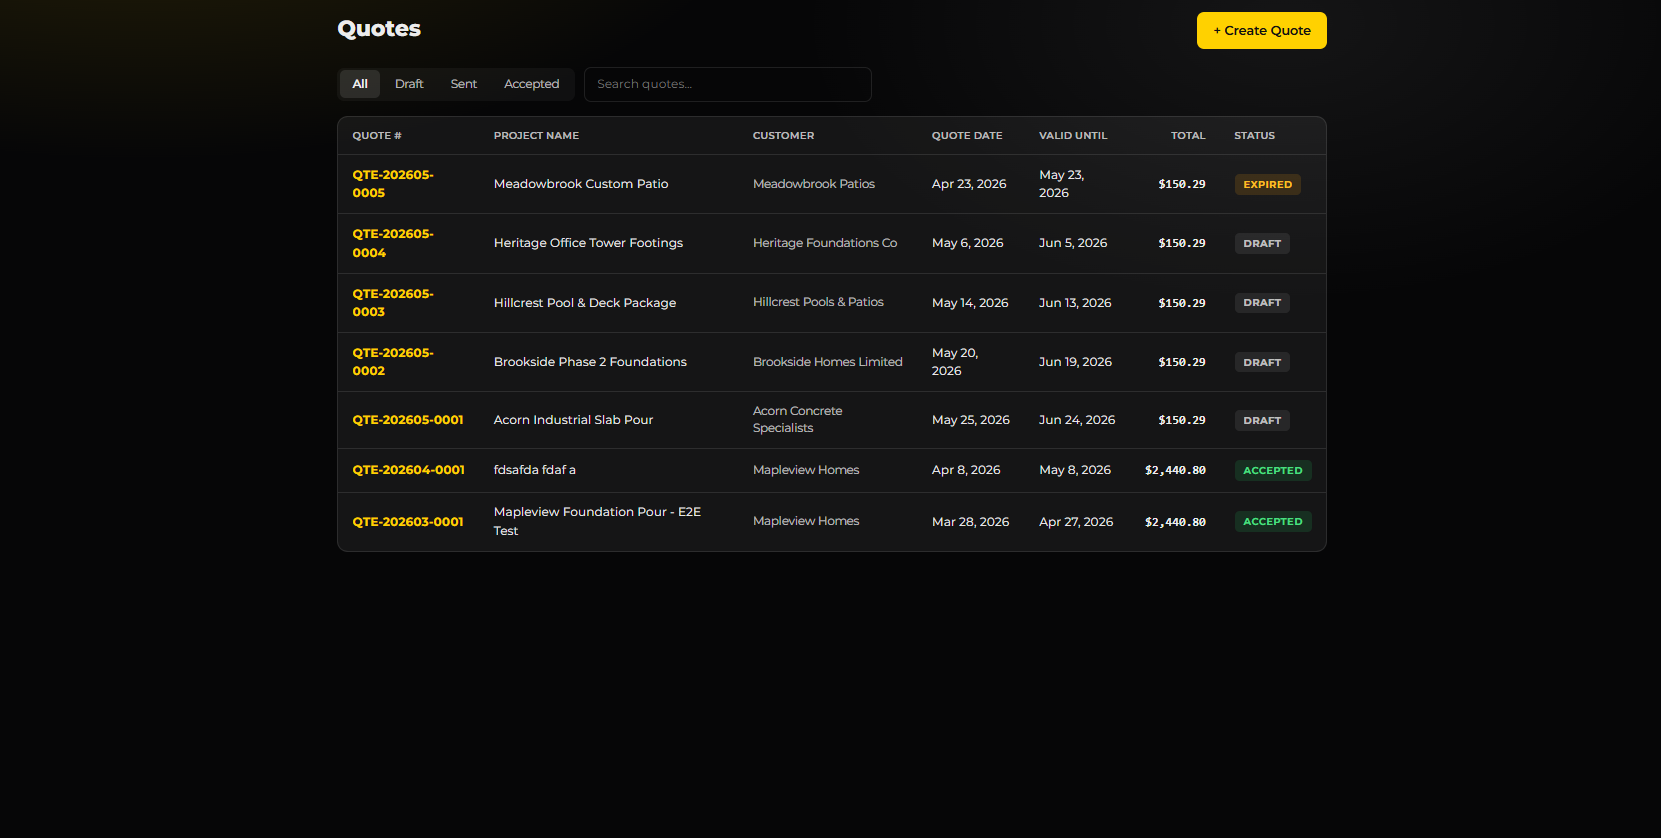Click the Customer column header
1661x838 pixels.
784,136
